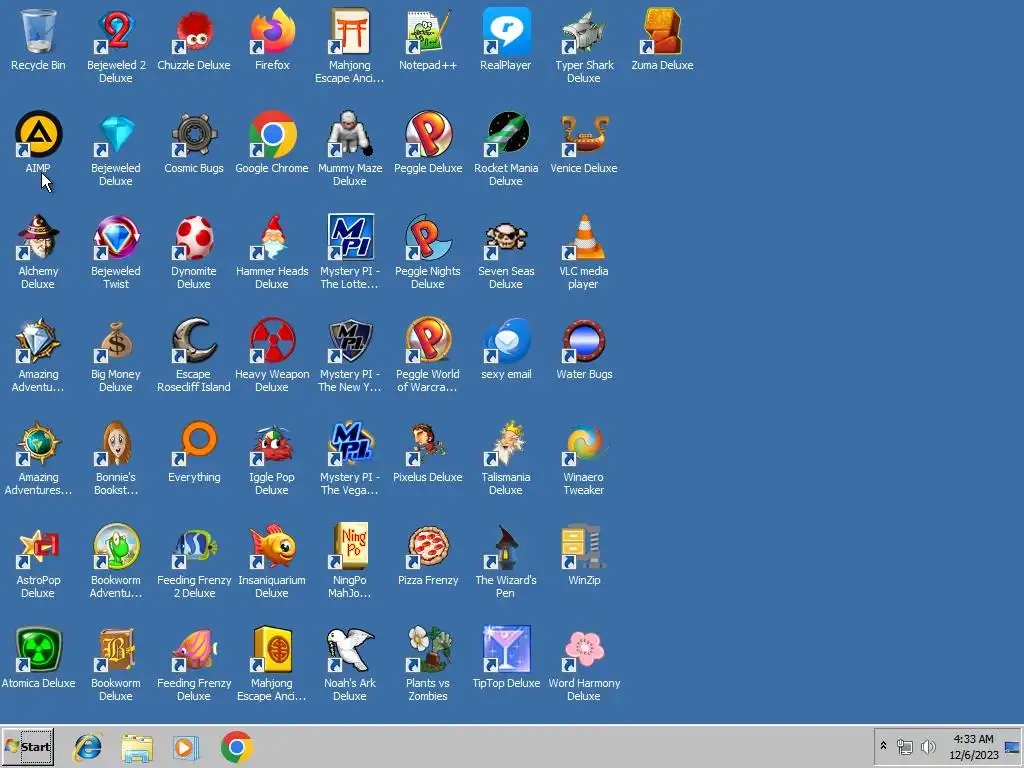Open Windows Explorer folder in taskbar
This screenshot has width=1024, height=768.
point(137,747)
